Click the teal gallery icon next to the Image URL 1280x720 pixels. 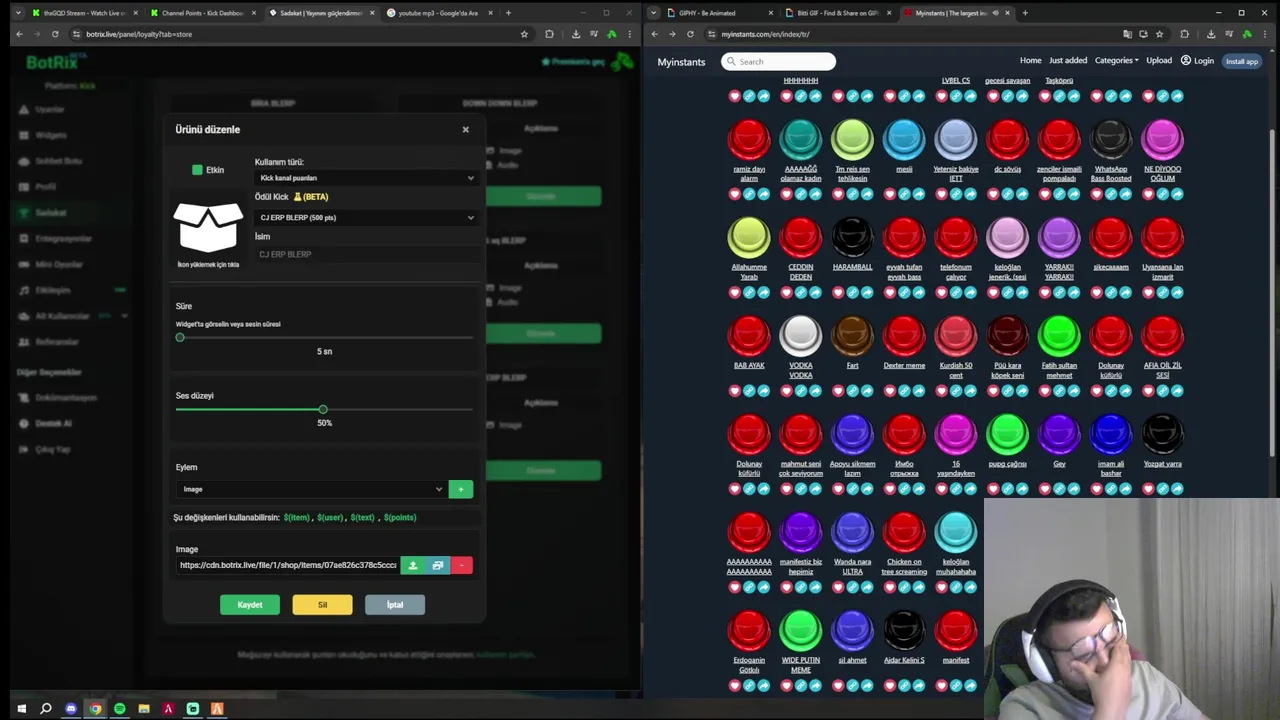[x=437, y=566]
